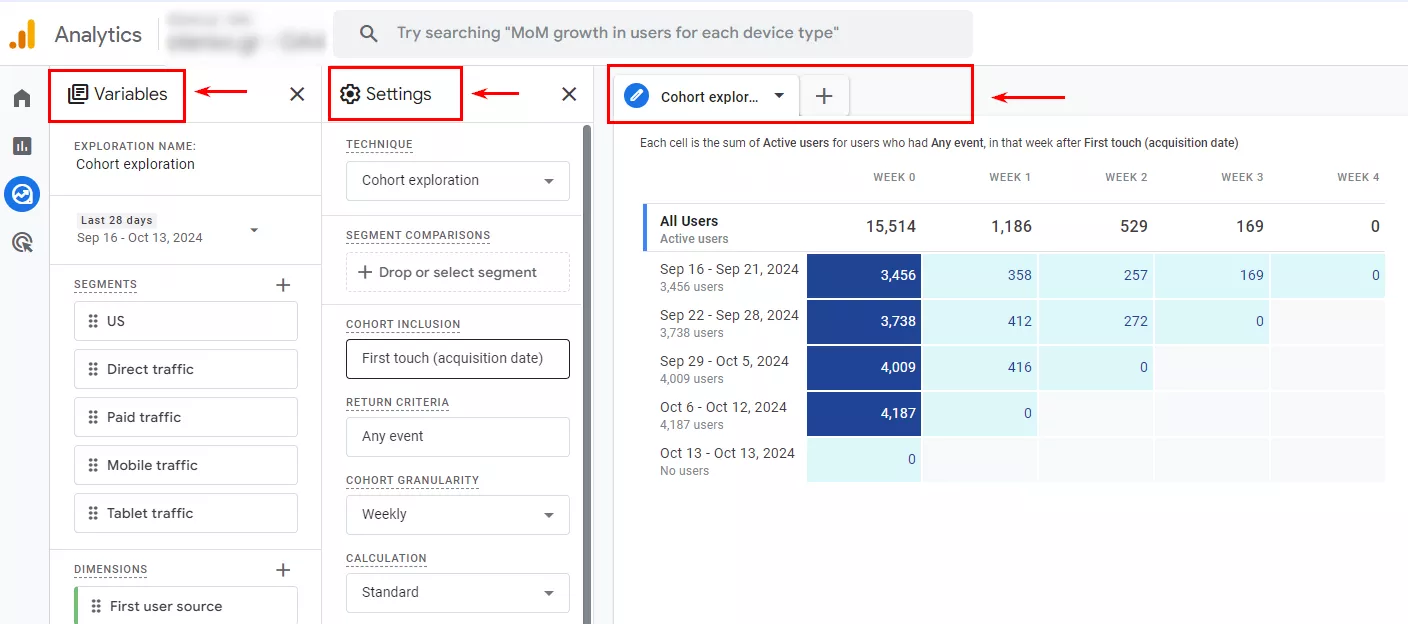Open the Advertising icon in sidebar
Image resolution: width=1408 pixels, height=624 pixels.
pos(22,242)
